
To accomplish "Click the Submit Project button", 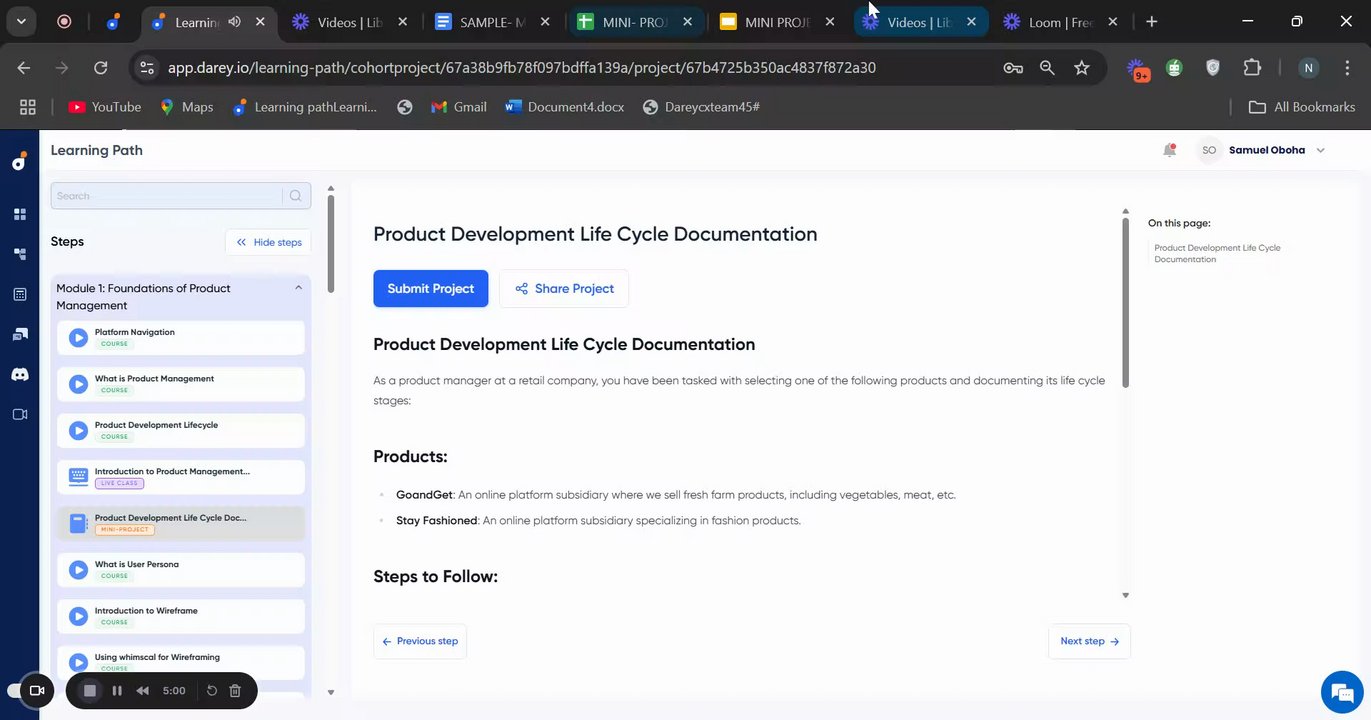I will [x=431, y=288].
